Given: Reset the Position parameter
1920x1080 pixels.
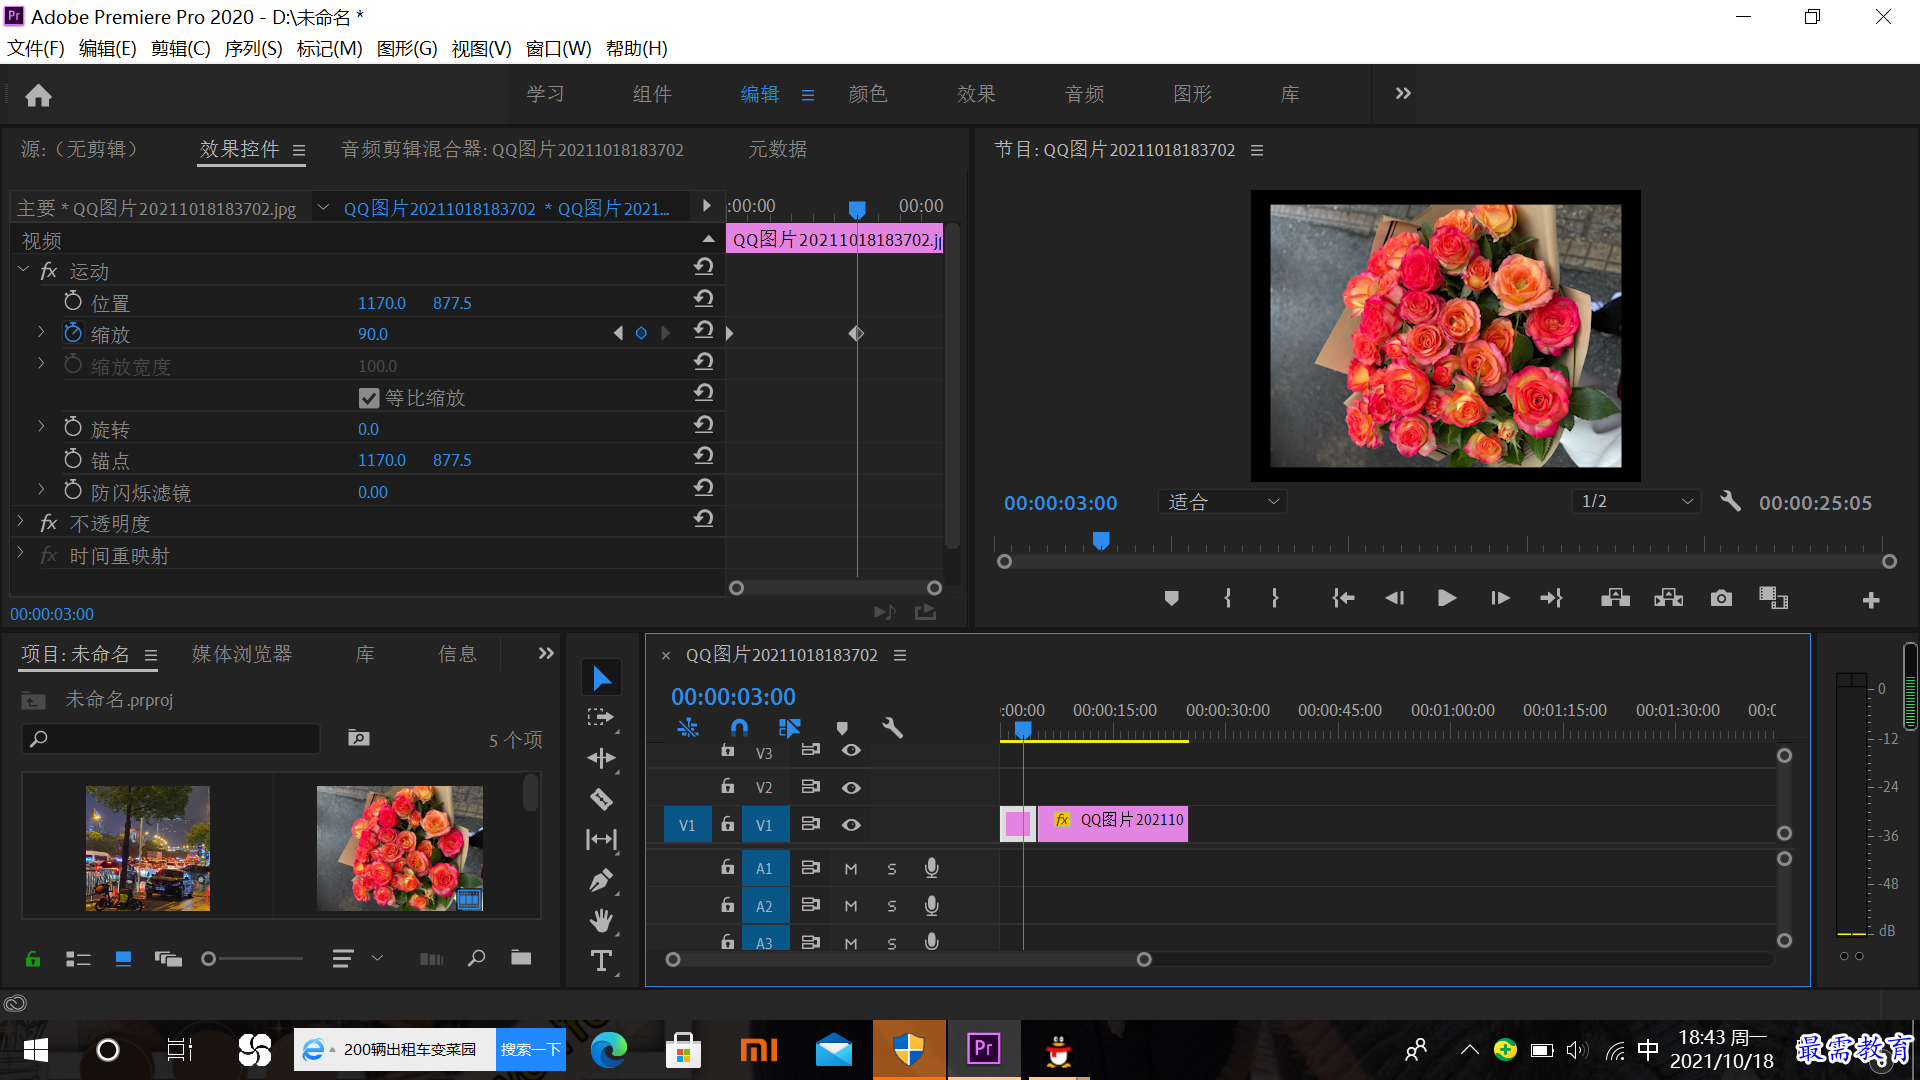Looking at the screenshot, I should 704,298.
